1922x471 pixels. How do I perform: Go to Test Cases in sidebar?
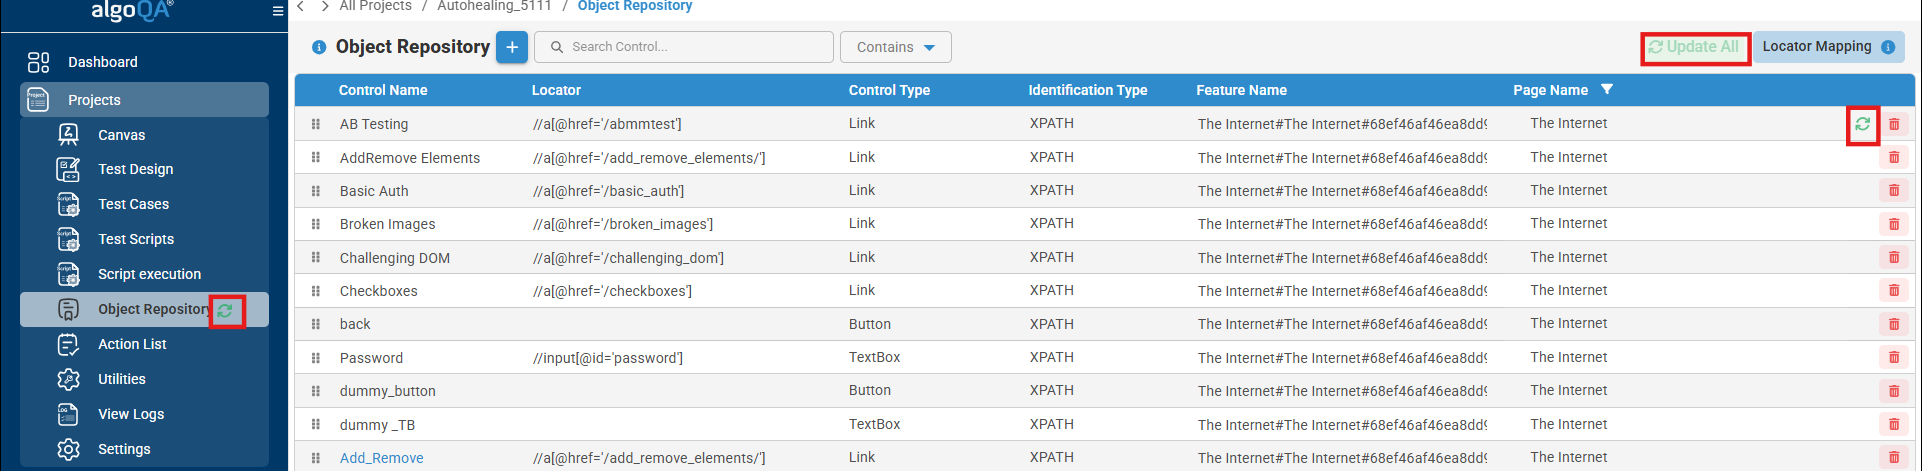133,204
